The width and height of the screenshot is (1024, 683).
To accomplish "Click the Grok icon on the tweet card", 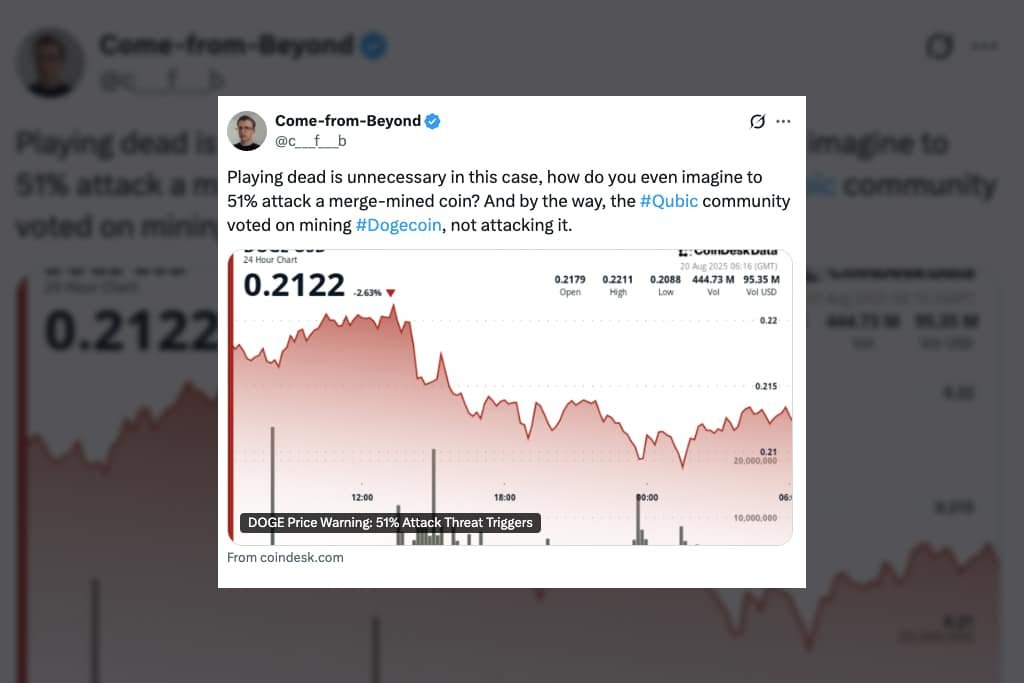I will [757, 122].
